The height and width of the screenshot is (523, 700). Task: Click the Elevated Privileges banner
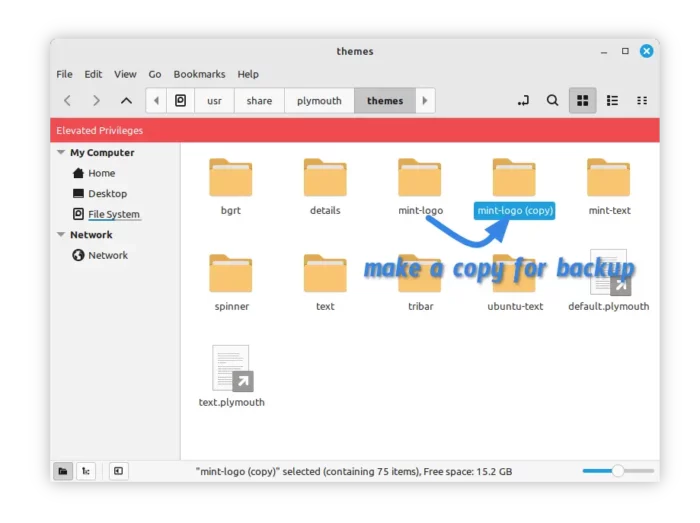coord(354,130)
